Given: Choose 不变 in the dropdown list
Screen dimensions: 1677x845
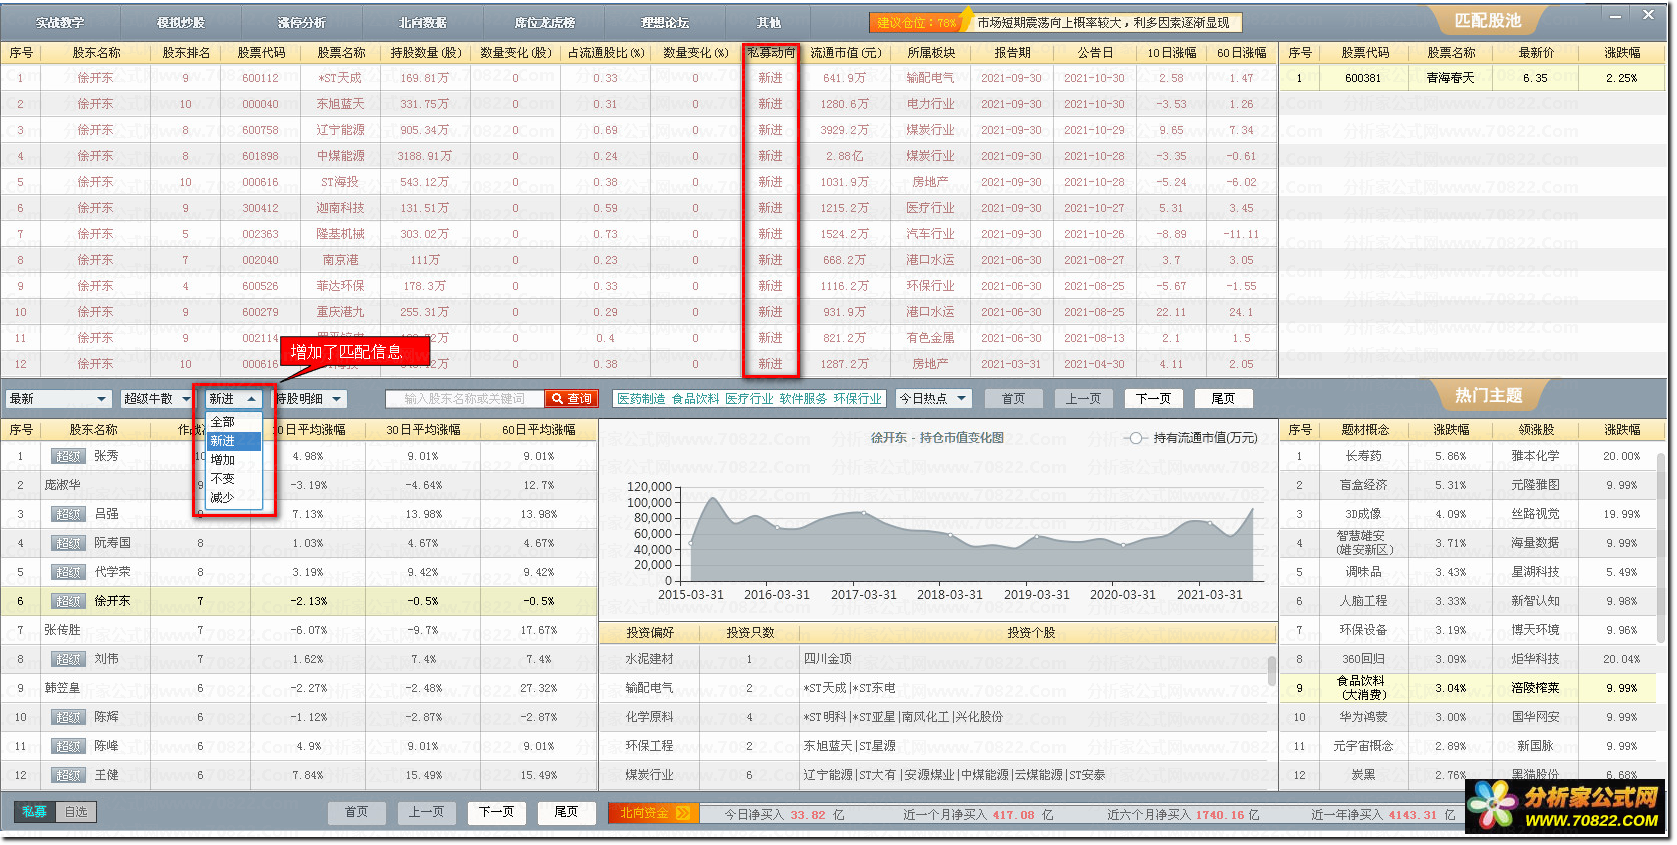Looking at the screenshot, I should (233, 479).
